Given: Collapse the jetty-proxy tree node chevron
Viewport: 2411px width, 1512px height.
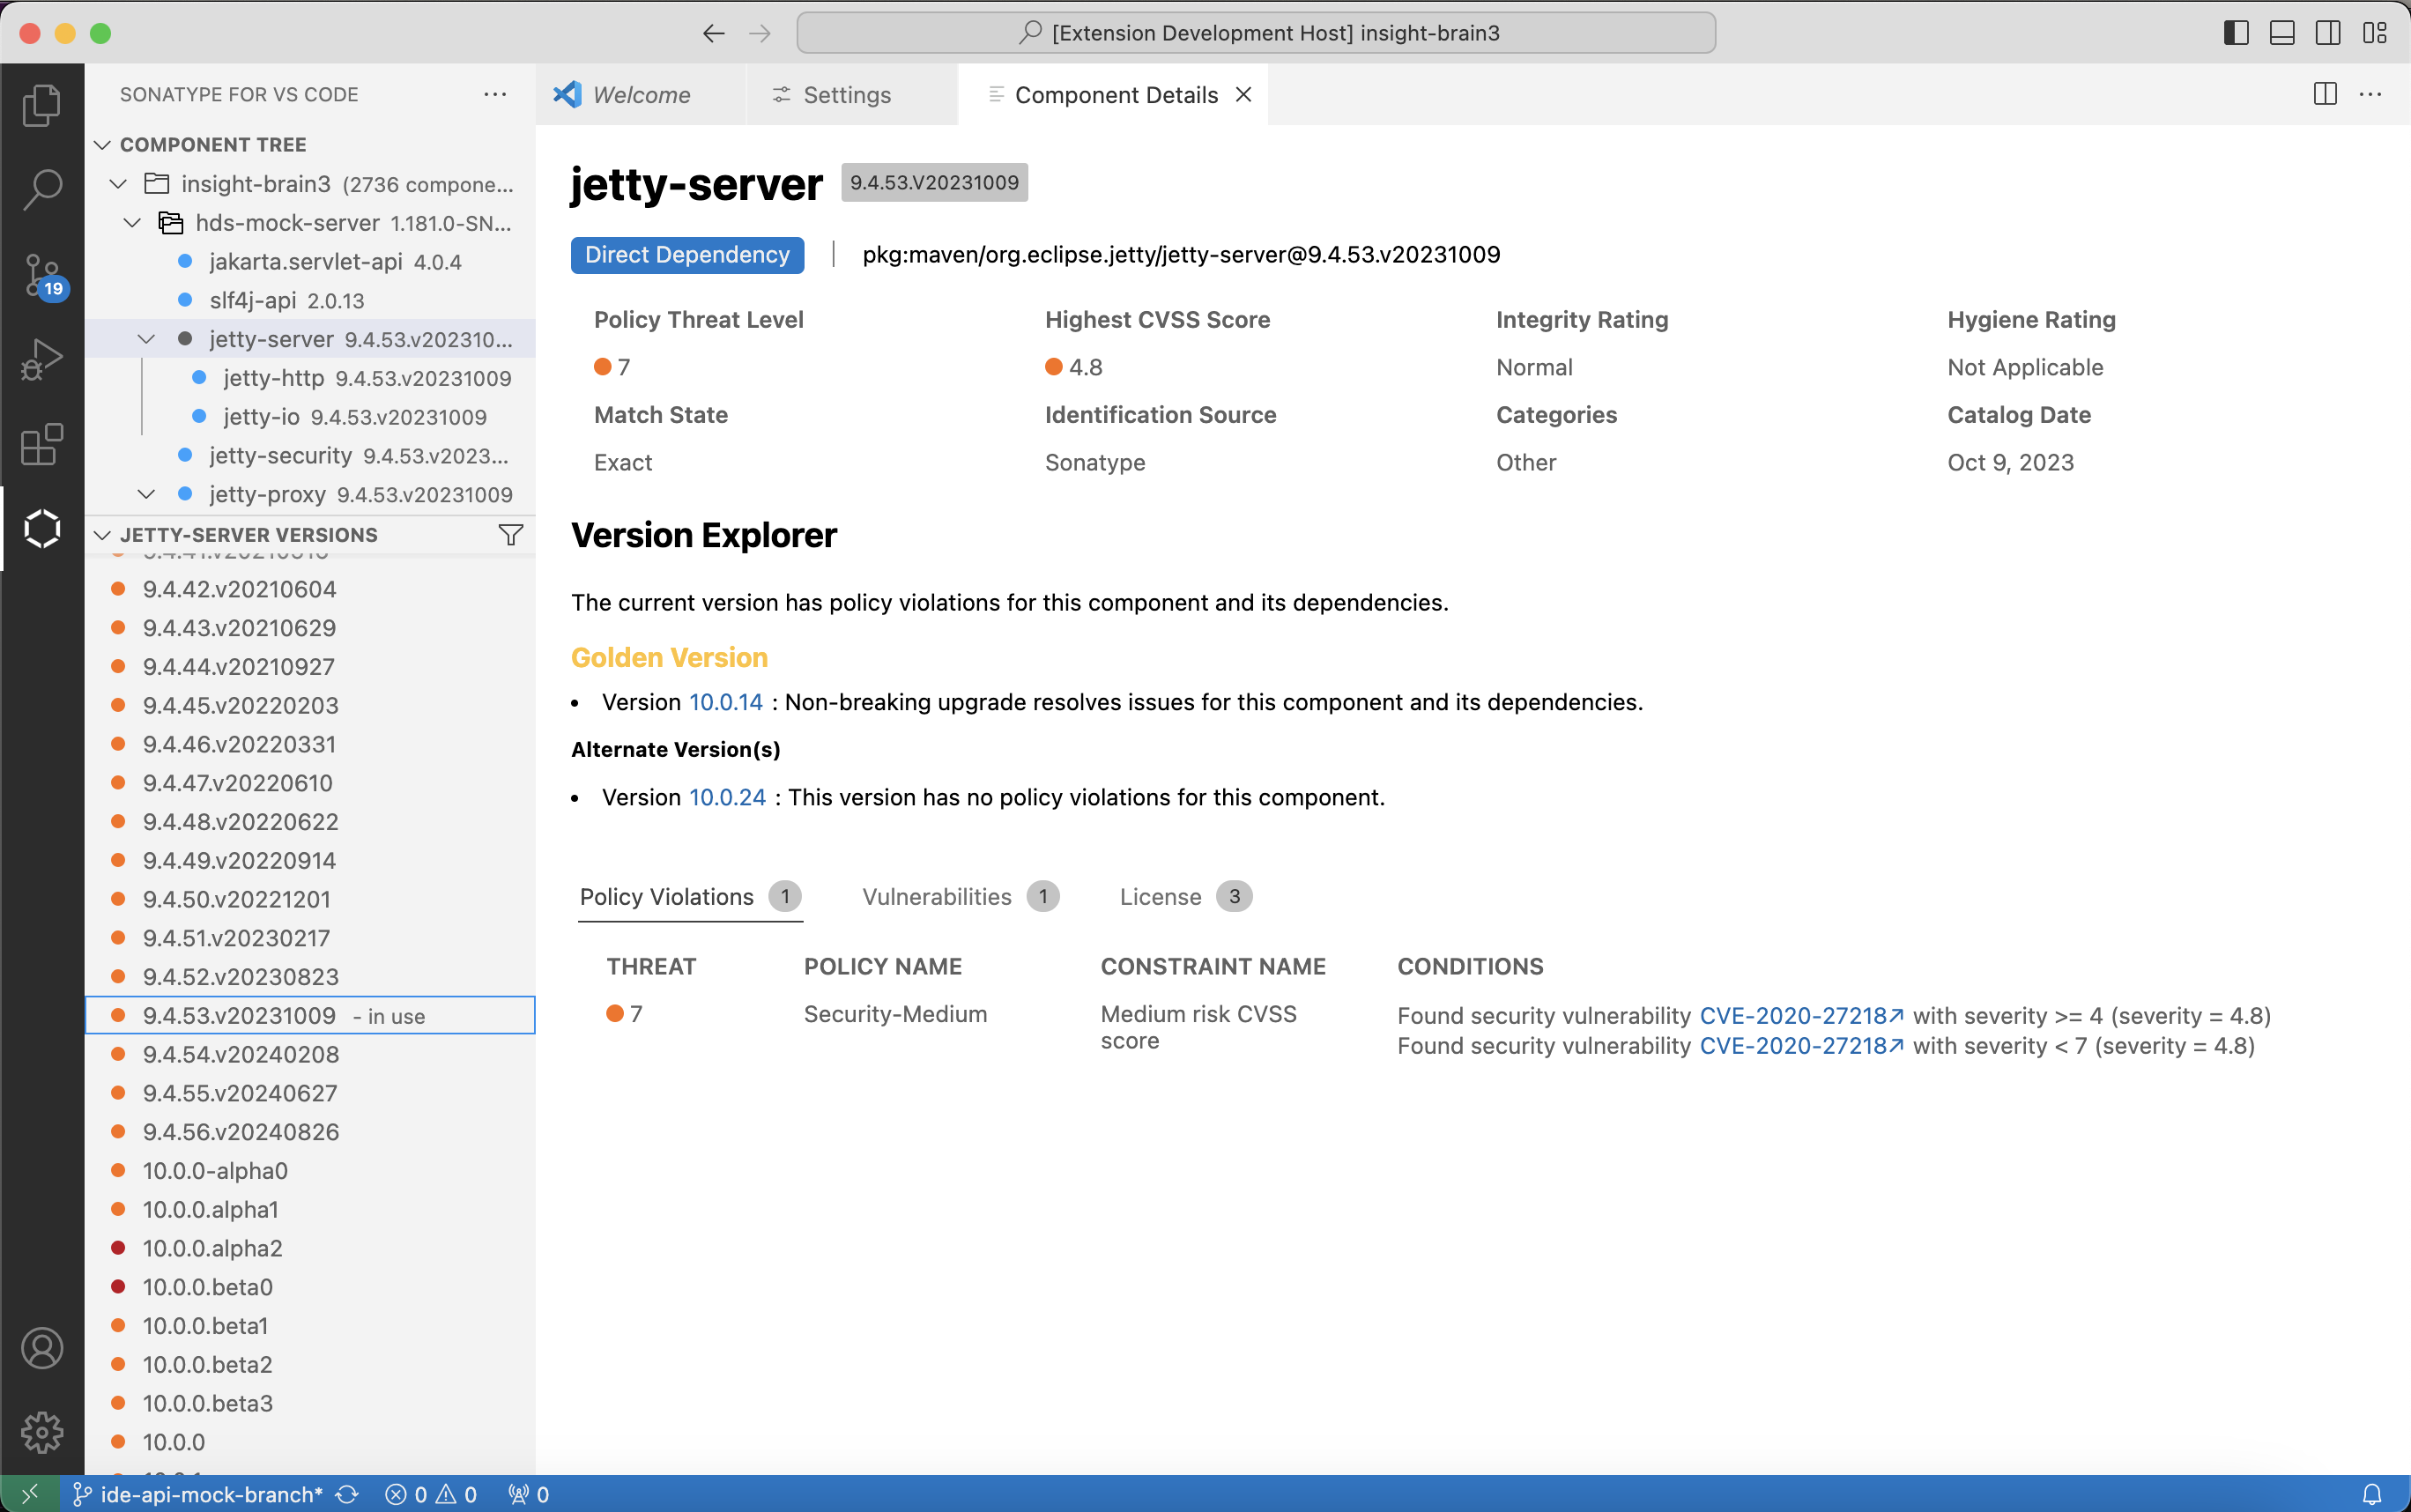Looking at the screenshot, I should tap(146, 494).
